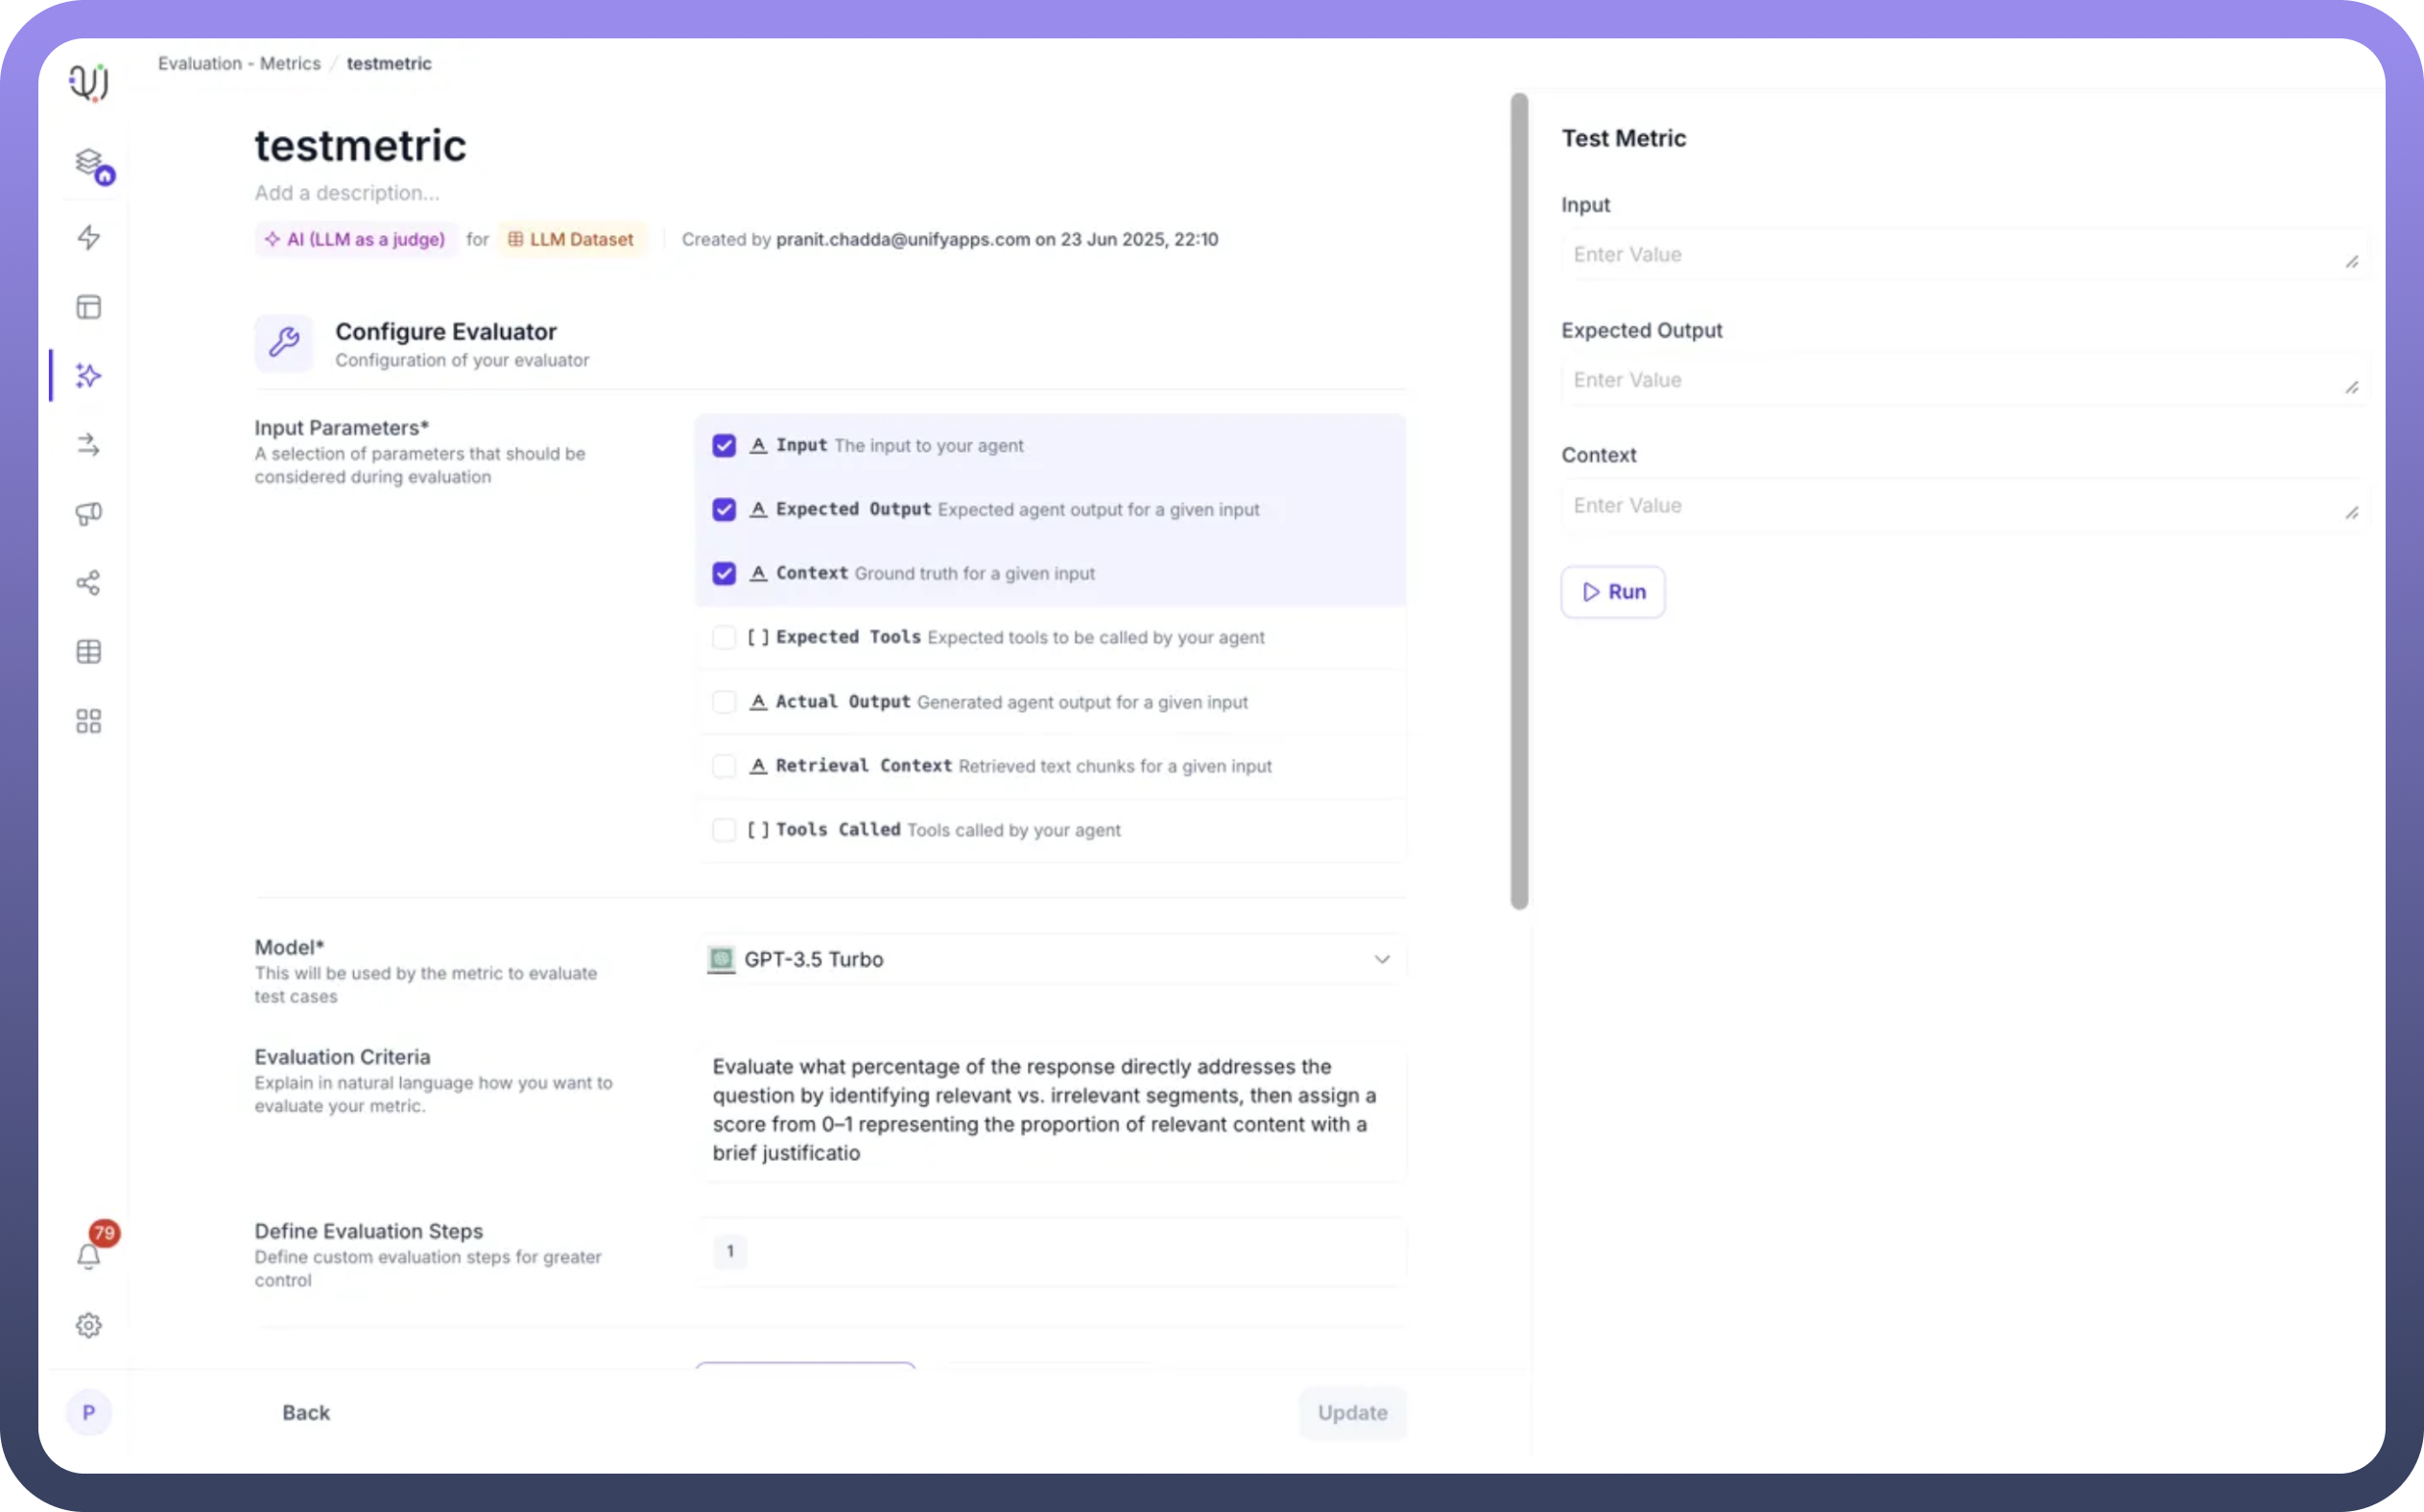Open the megaphone sidebar icon
The width and height of the screenshot is (2424, 1512).
(89, 514)
